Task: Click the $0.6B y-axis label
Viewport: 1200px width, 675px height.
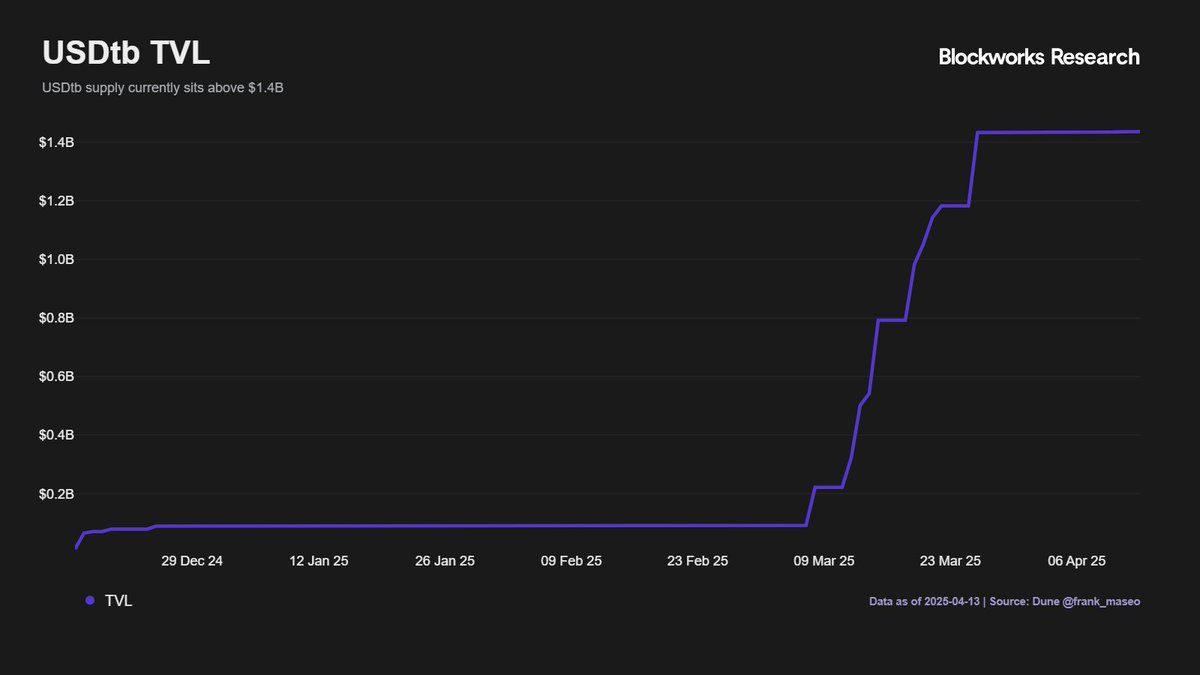Action: point(56,377)
